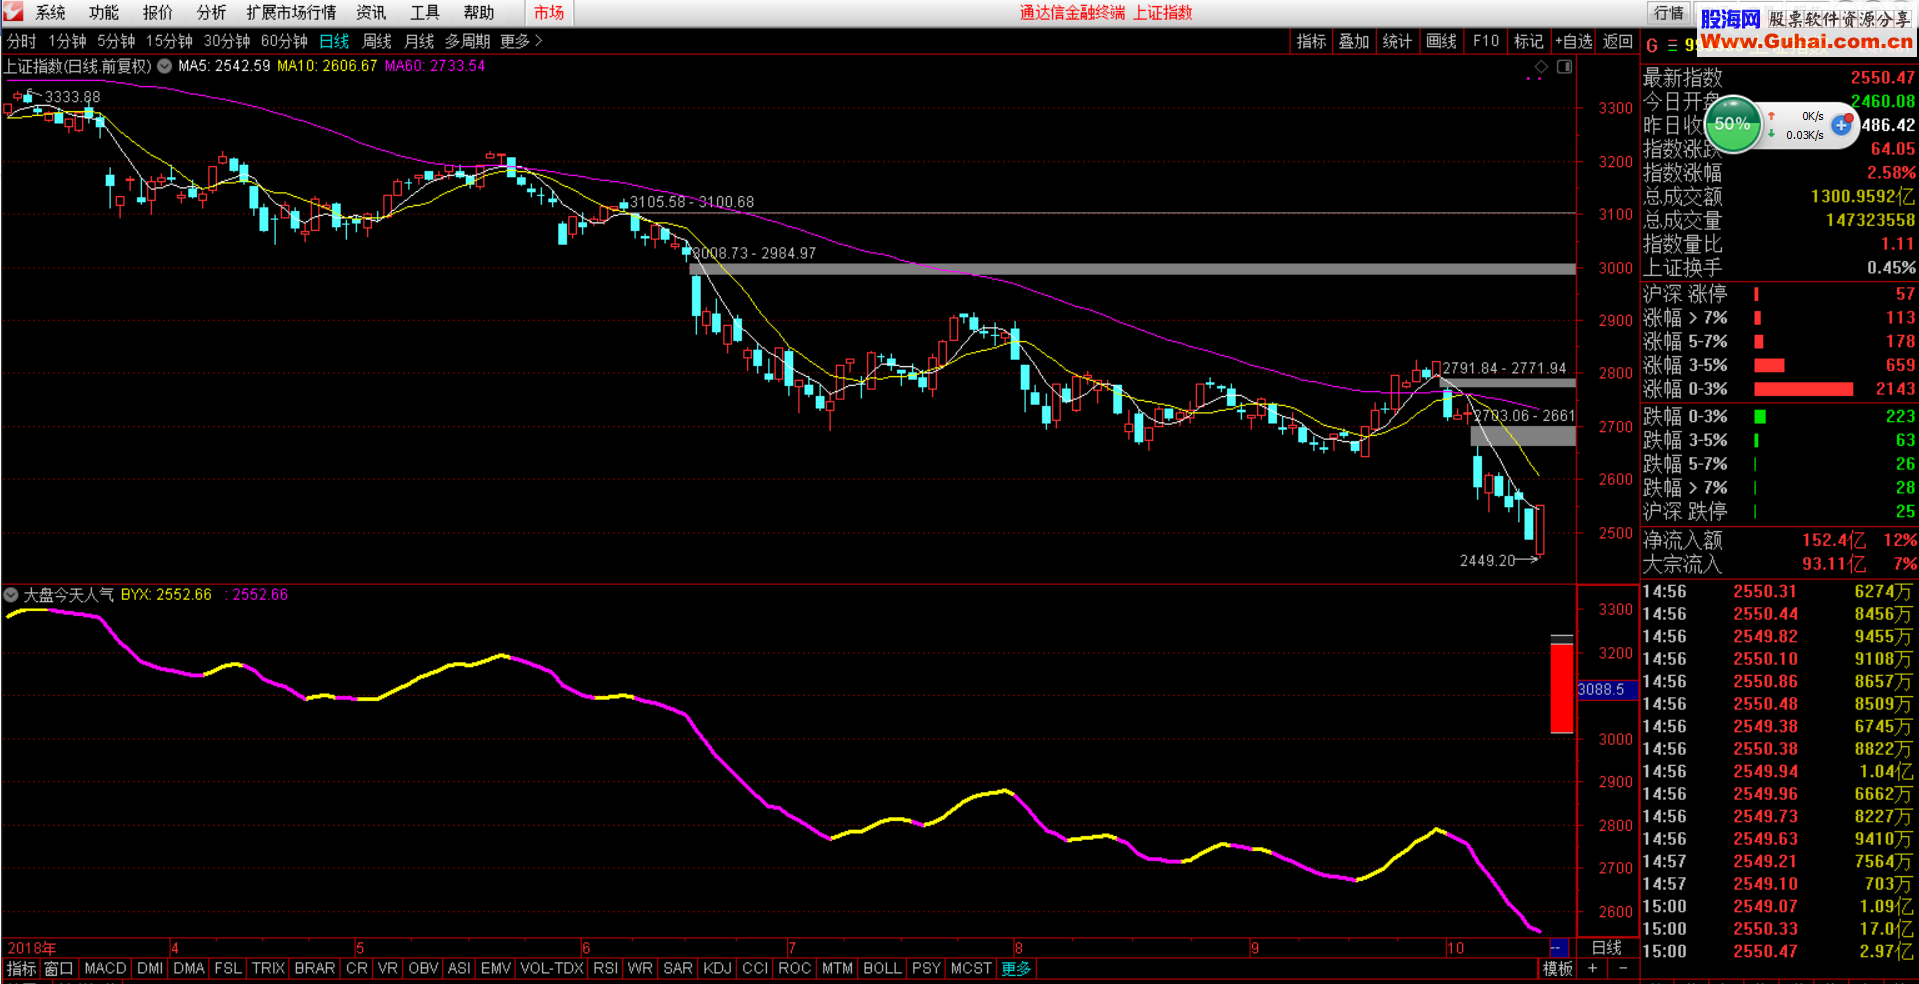This screenshot has height=984, width=1919.
Task: Click the red volume bar in the lower pane
Action: tap(1562, 688)
